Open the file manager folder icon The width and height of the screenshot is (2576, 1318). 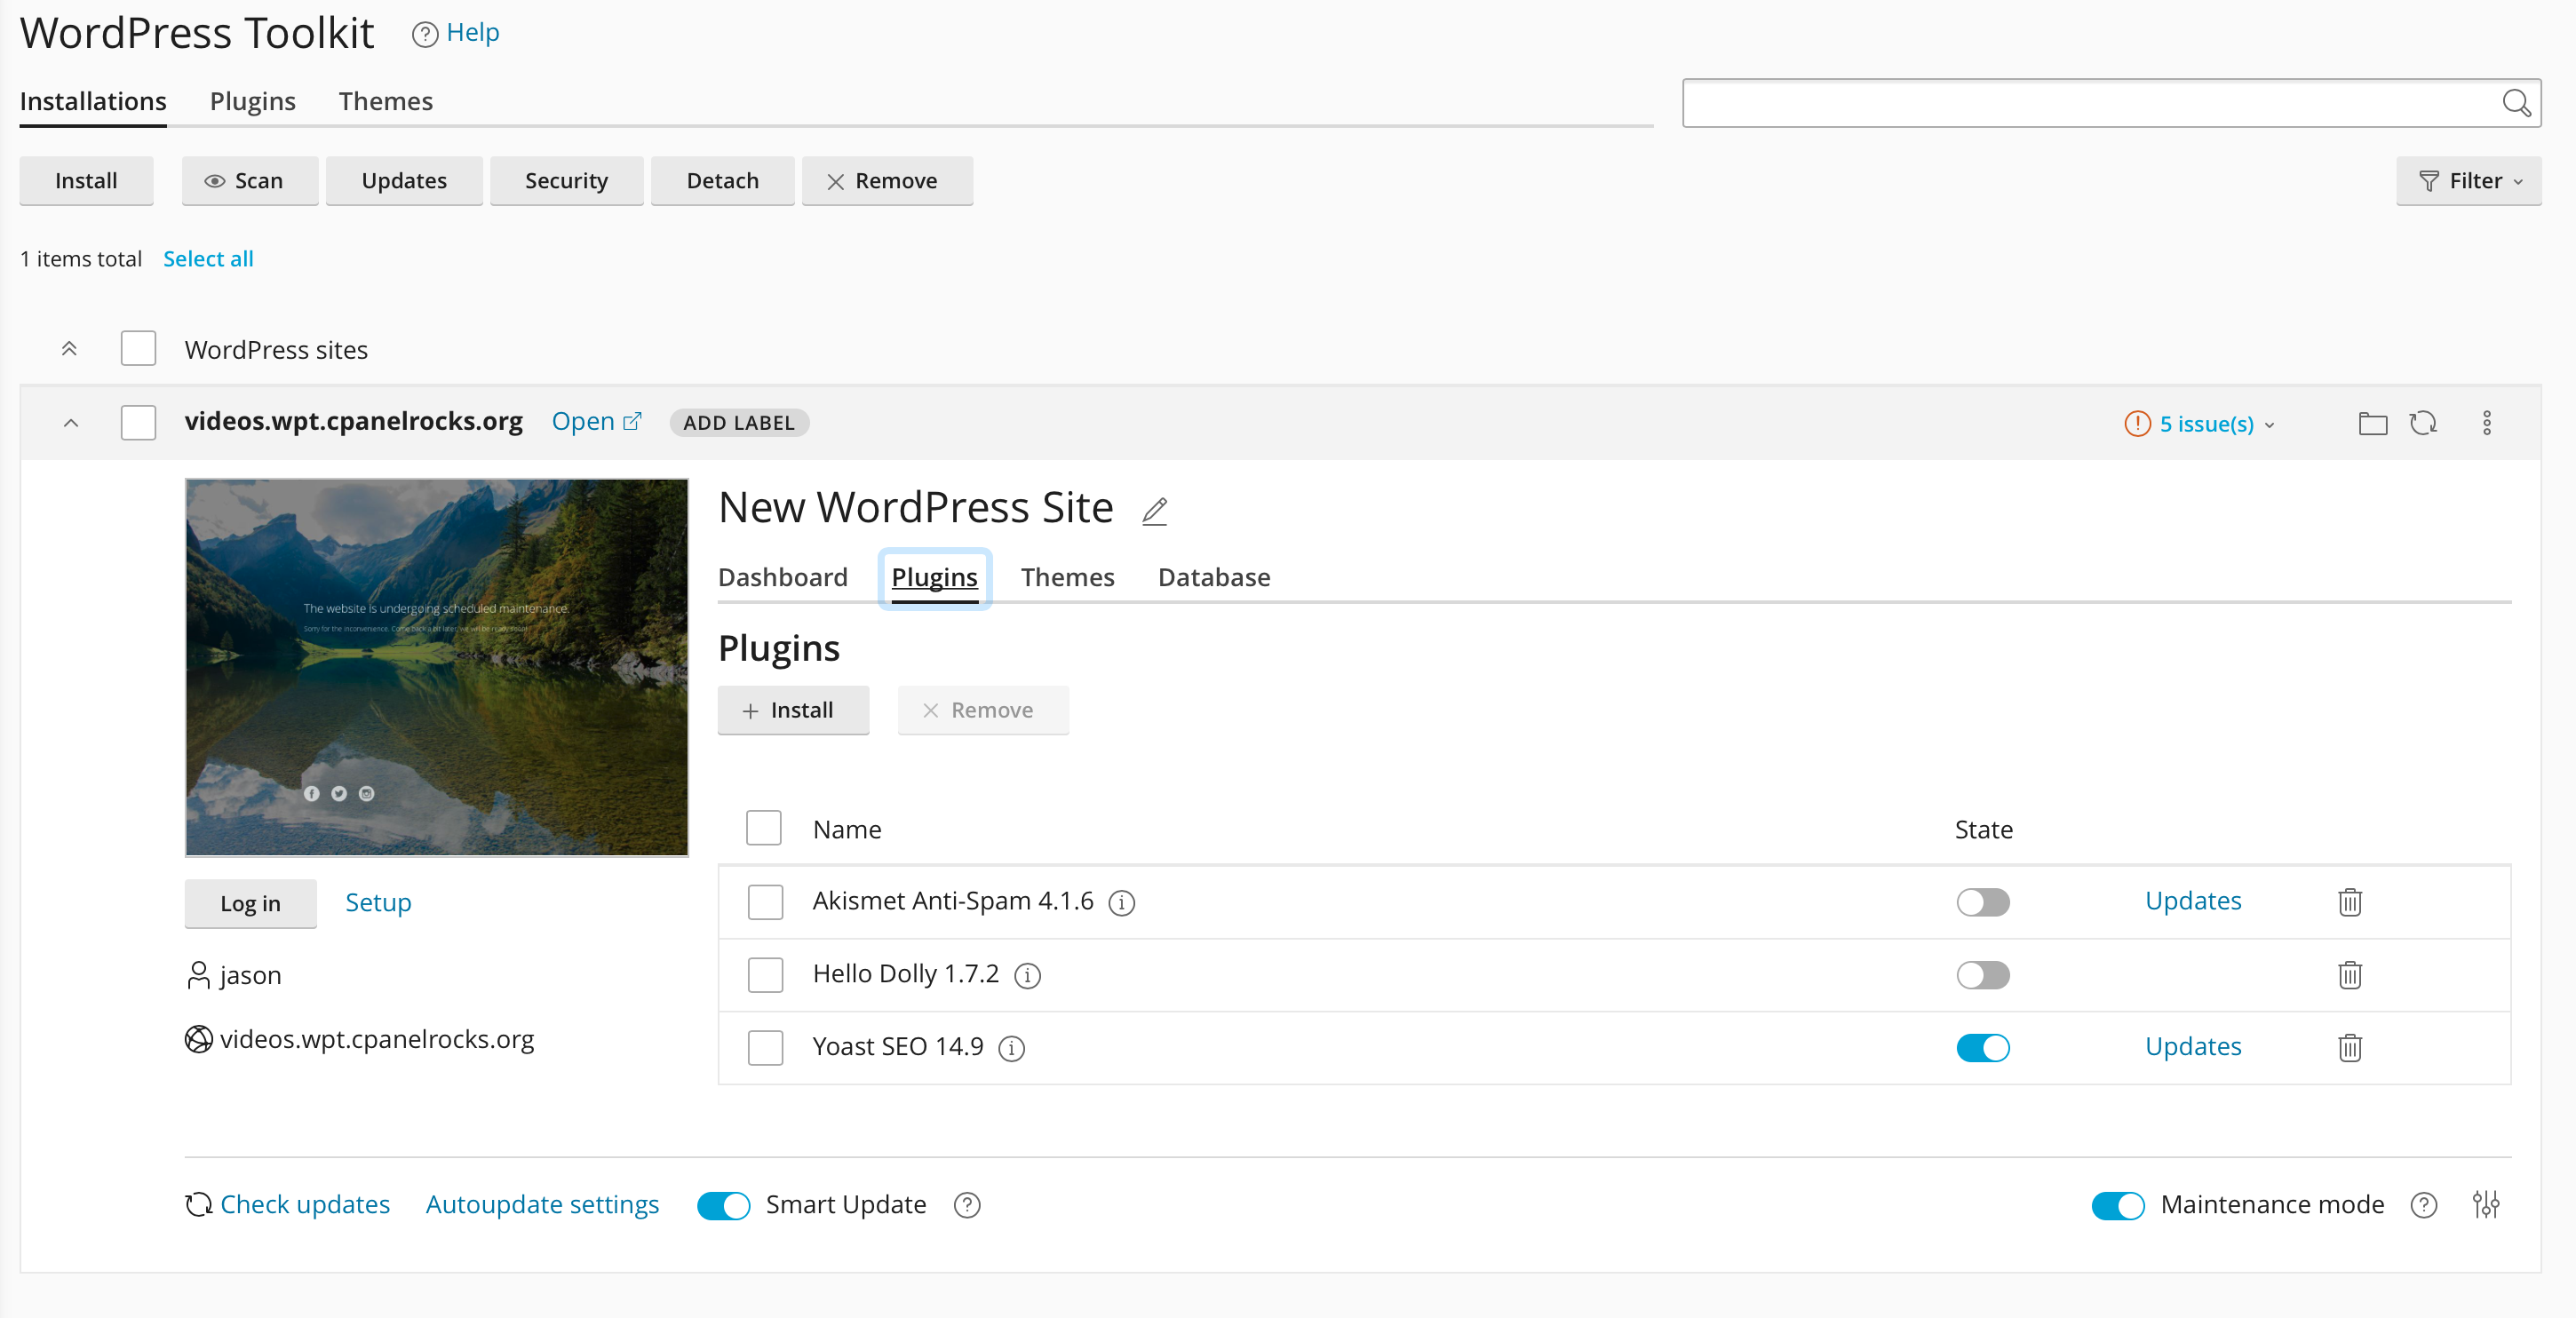[2372, 423]
